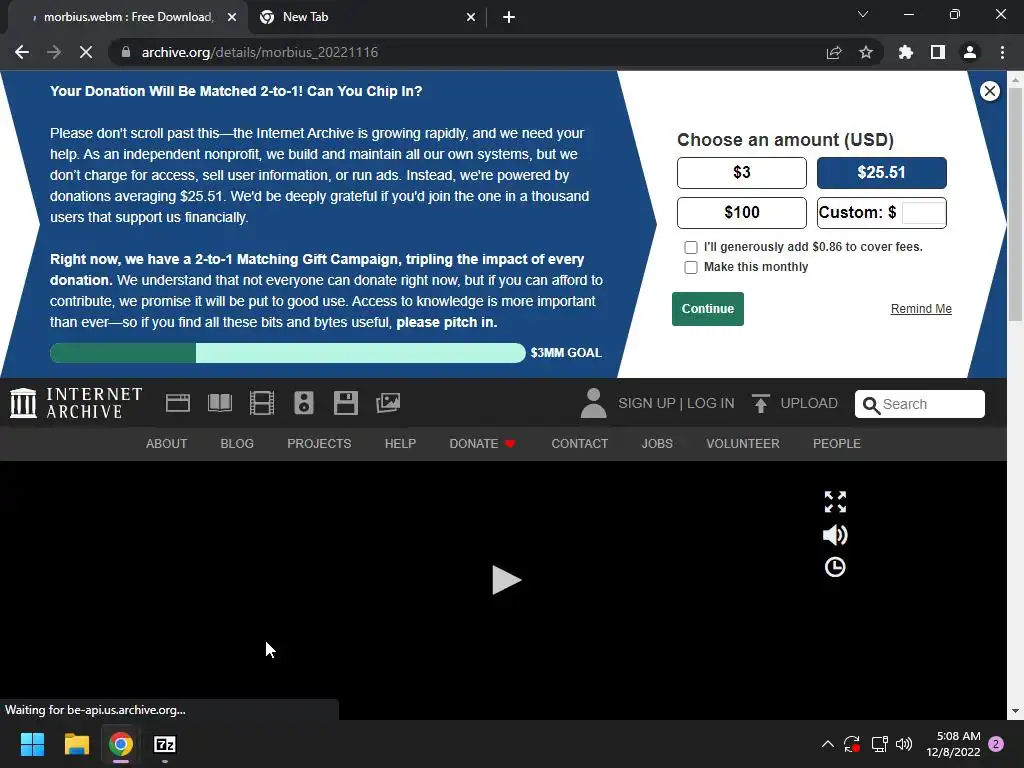Open the CONTACT menu item
The width and height of the screenshot is (1024, 768).
579,443
